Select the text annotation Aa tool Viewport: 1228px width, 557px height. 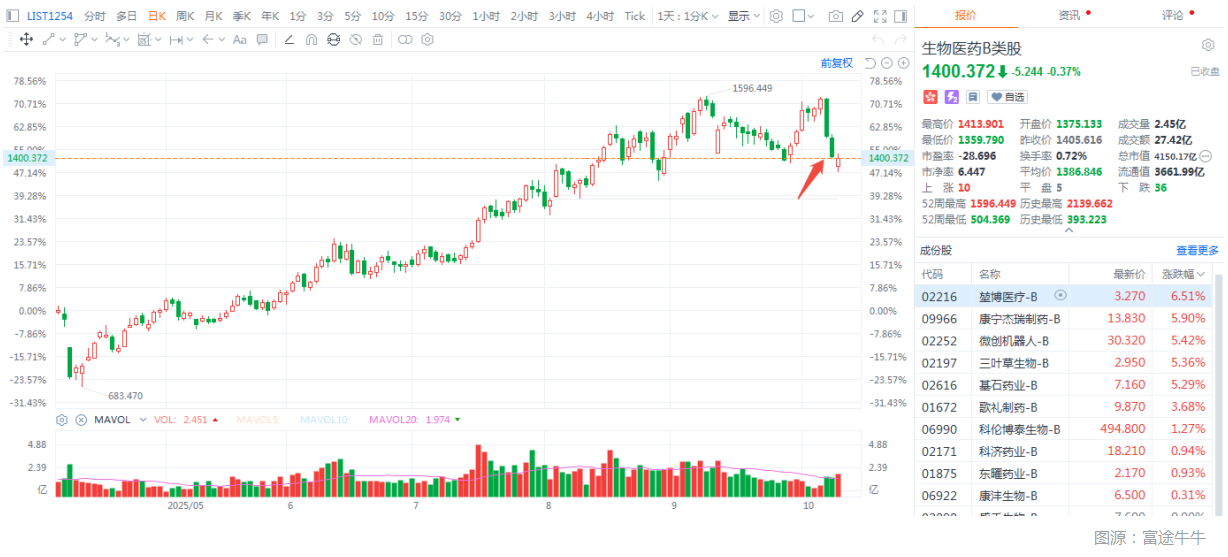(239, 39)
